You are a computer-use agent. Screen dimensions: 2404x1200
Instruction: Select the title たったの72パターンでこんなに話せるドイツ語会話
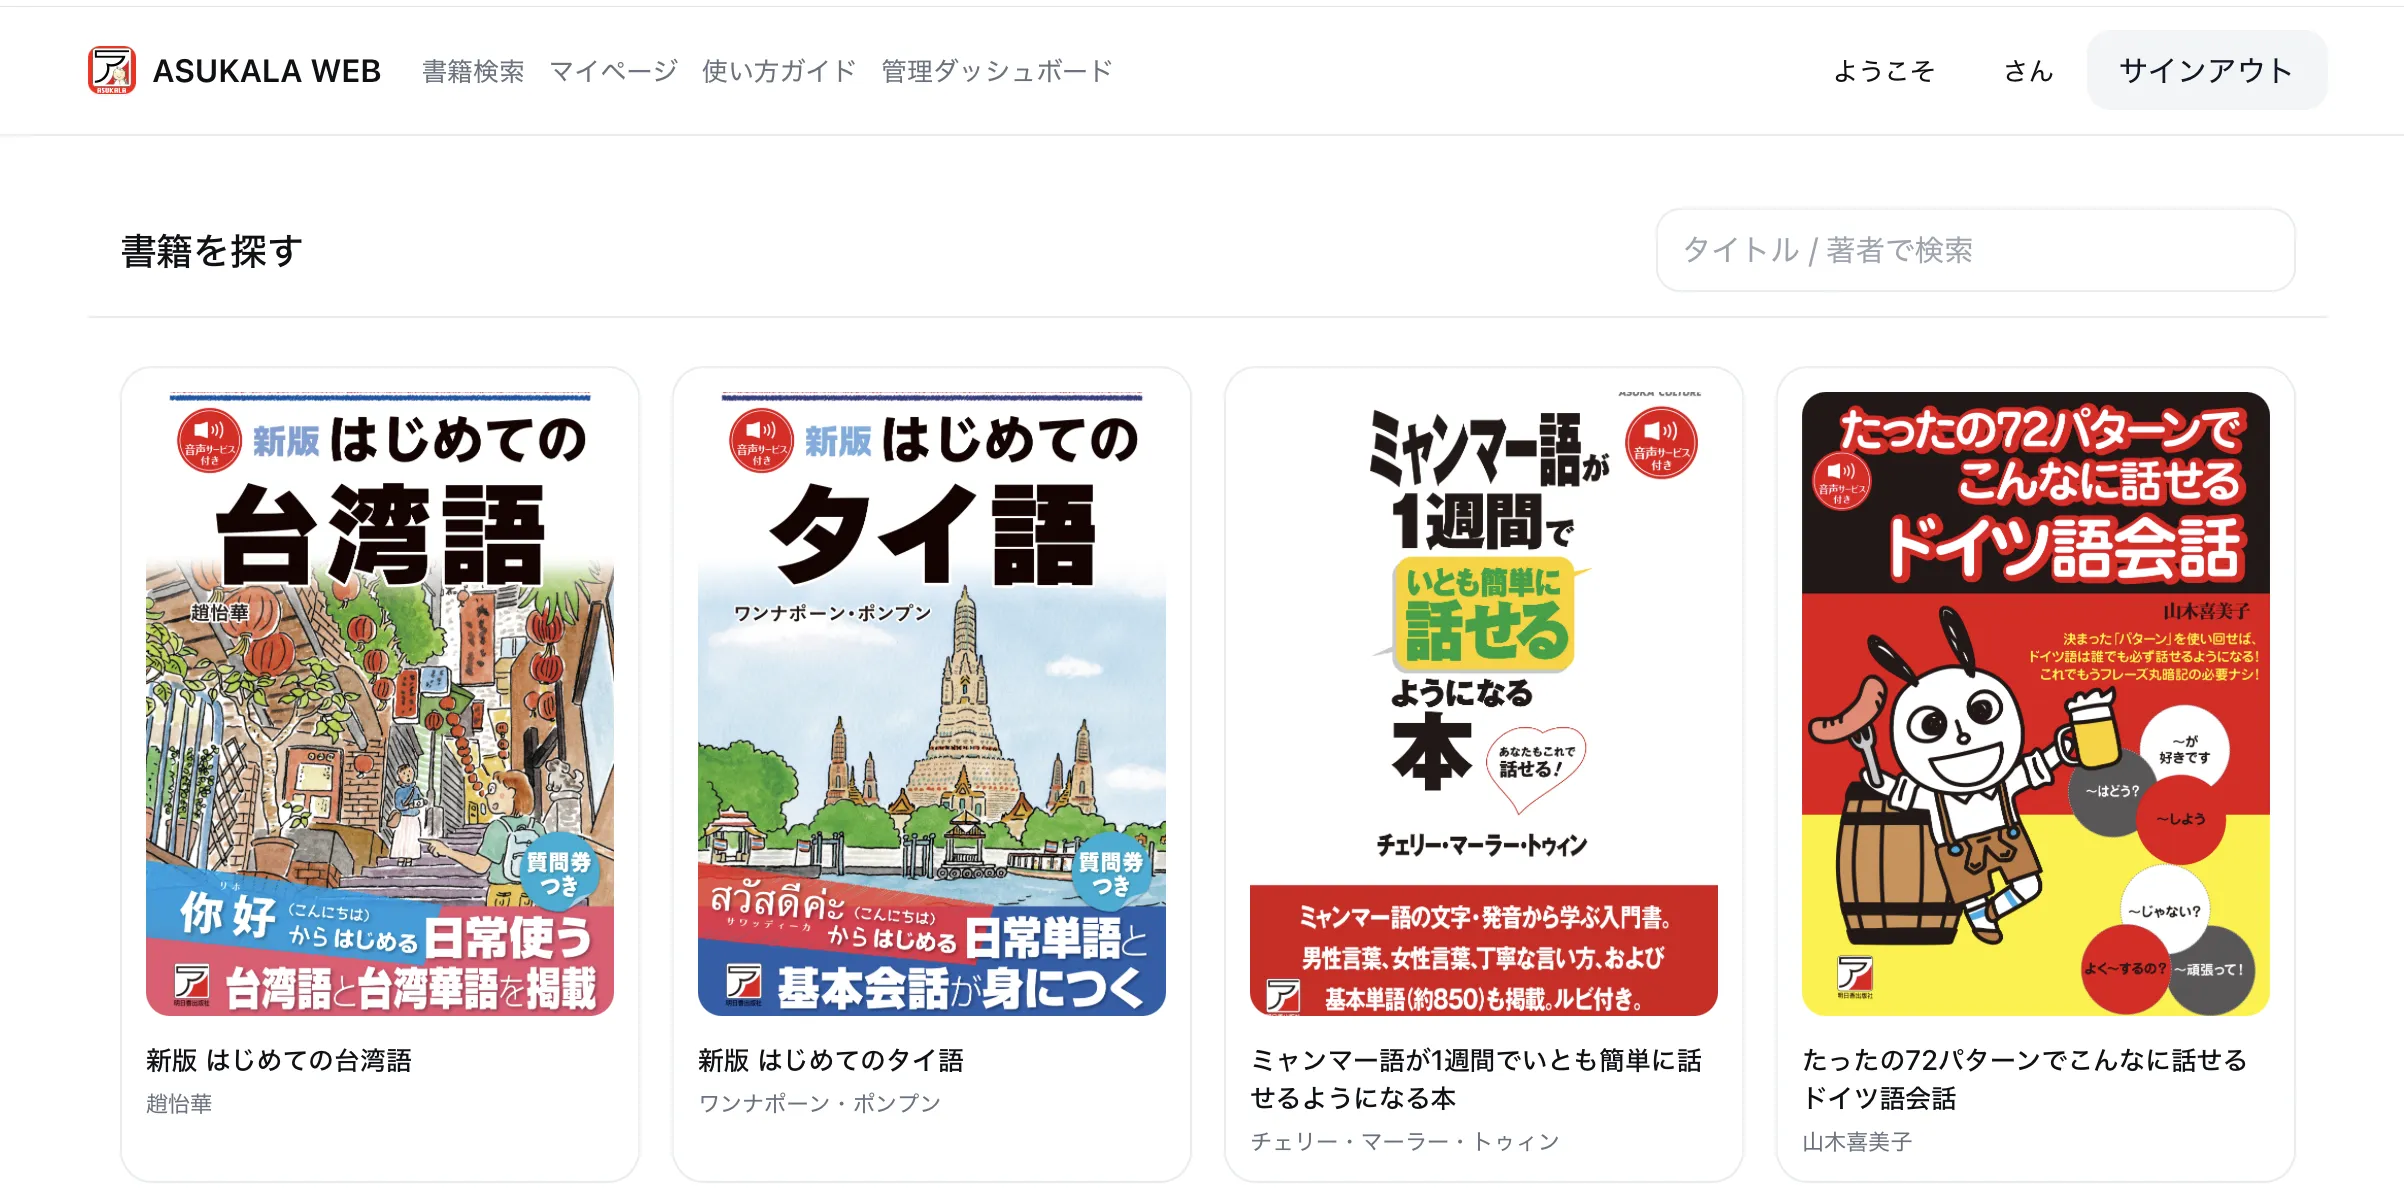click(x=2025, y=1079)
